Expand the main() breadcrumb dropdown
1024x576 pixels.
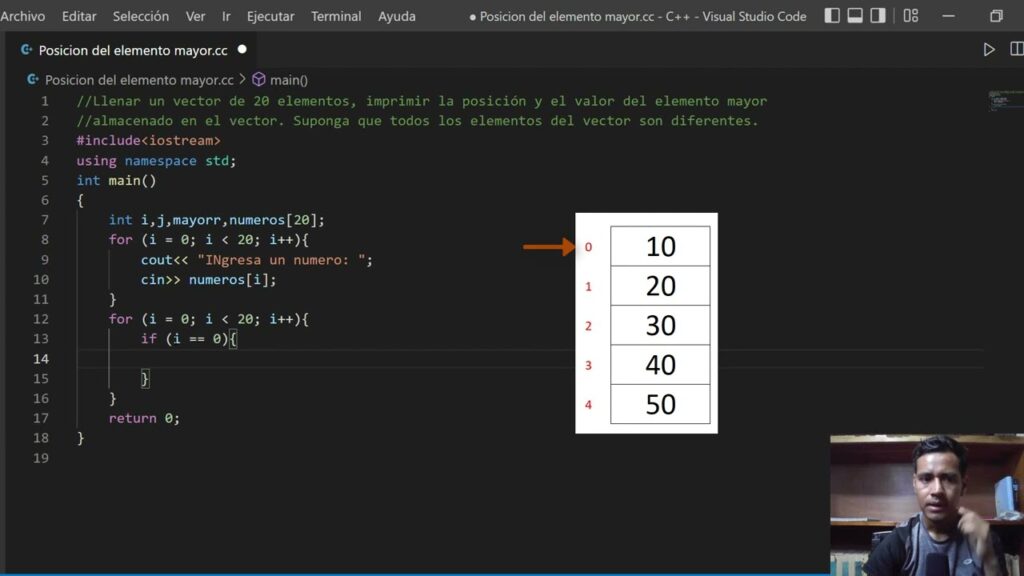point(290,78)
